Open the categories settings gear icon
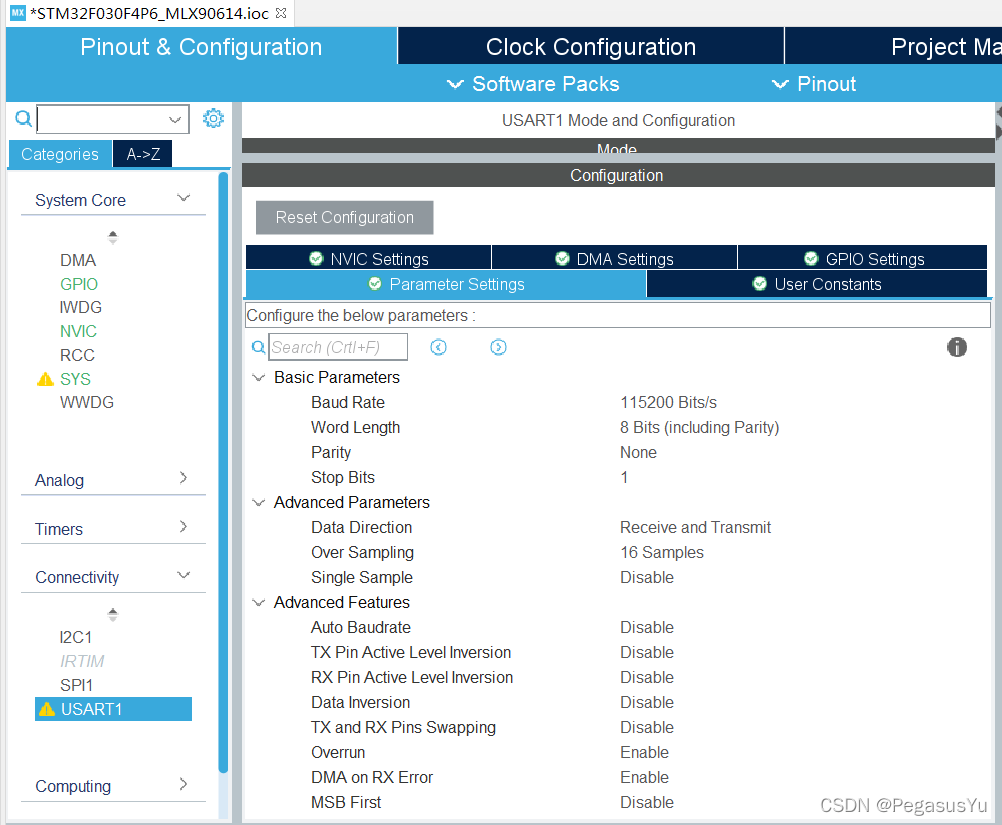 click(213, 118)
